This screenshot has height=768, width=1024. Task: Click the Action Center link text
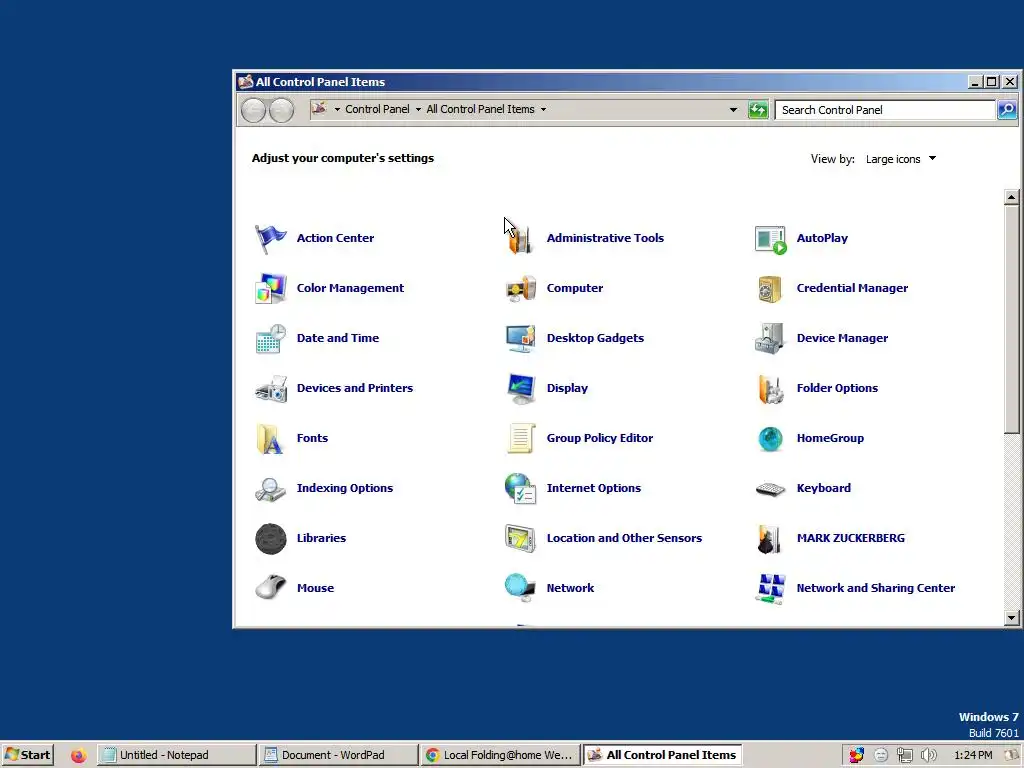coord(335,238)
